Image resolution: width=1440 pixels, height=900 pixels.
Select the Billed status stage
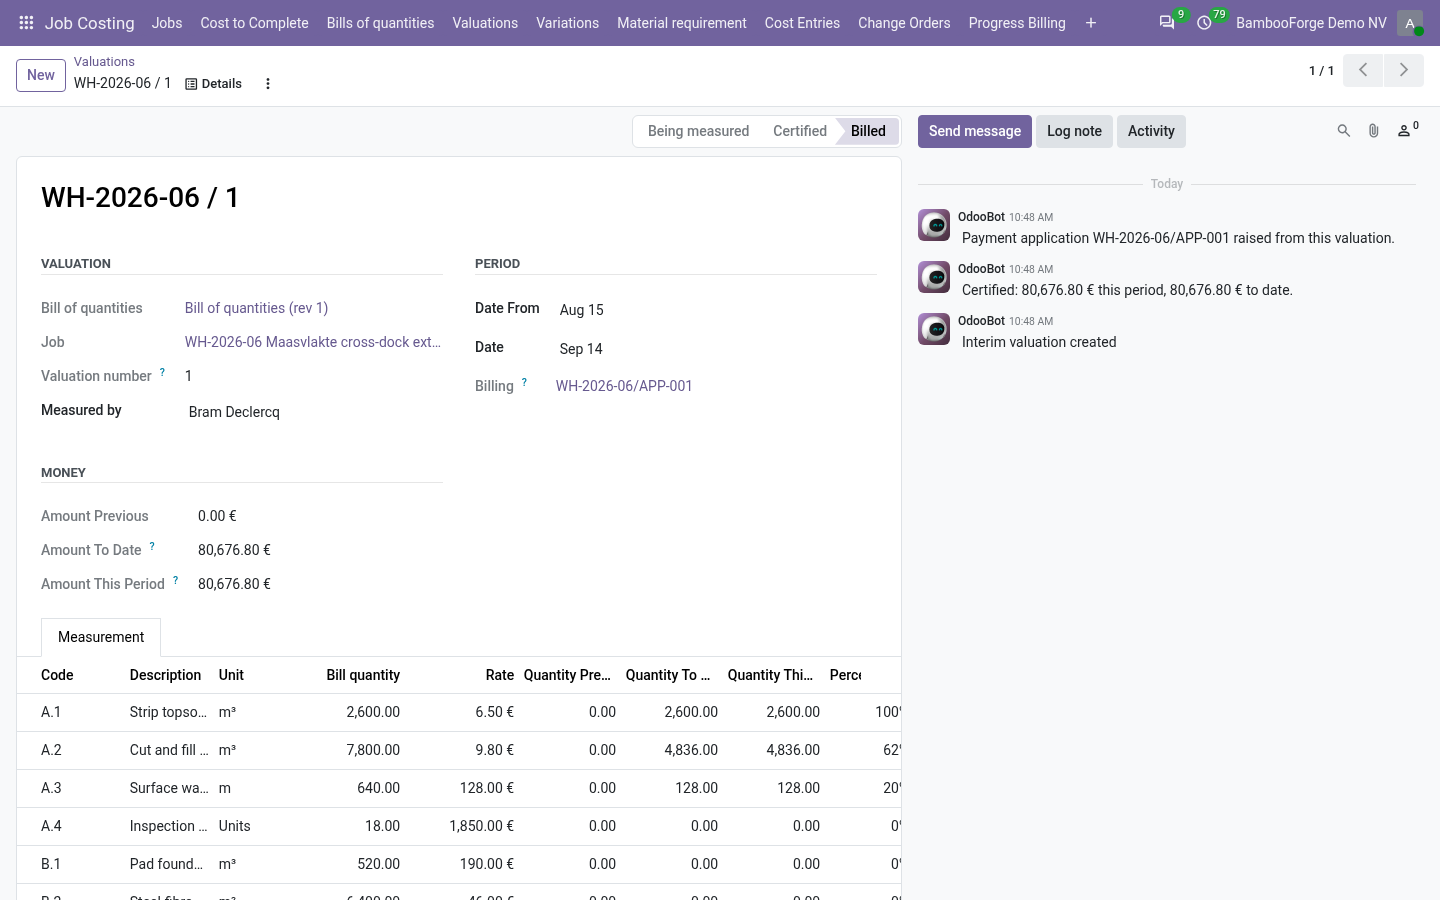point(868,131)
